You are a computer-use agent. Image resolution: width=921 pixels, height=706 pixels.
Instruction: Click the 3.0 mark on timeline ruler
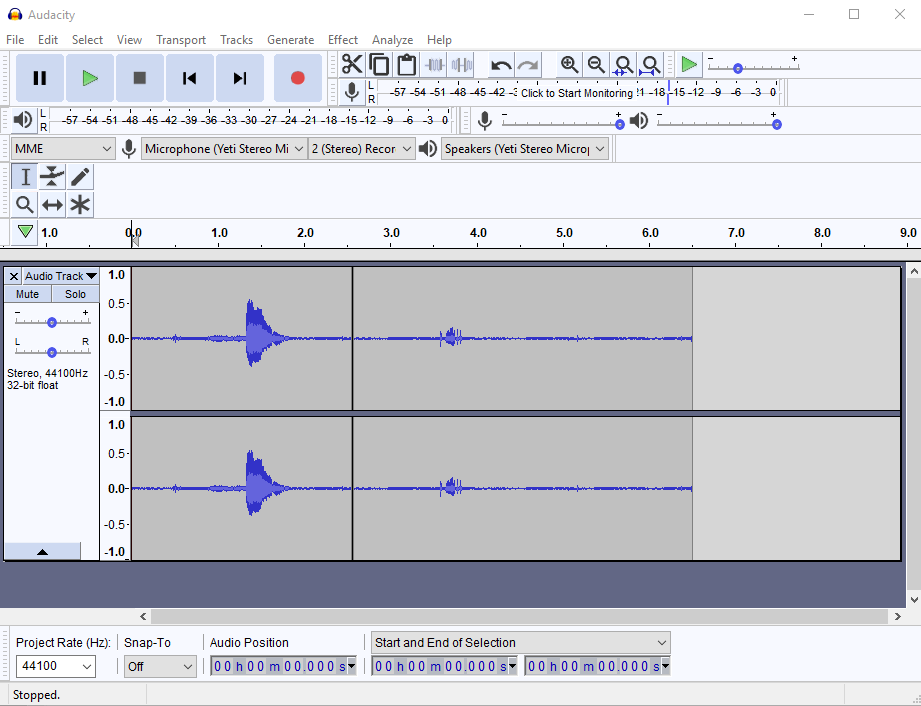point(391,233)
